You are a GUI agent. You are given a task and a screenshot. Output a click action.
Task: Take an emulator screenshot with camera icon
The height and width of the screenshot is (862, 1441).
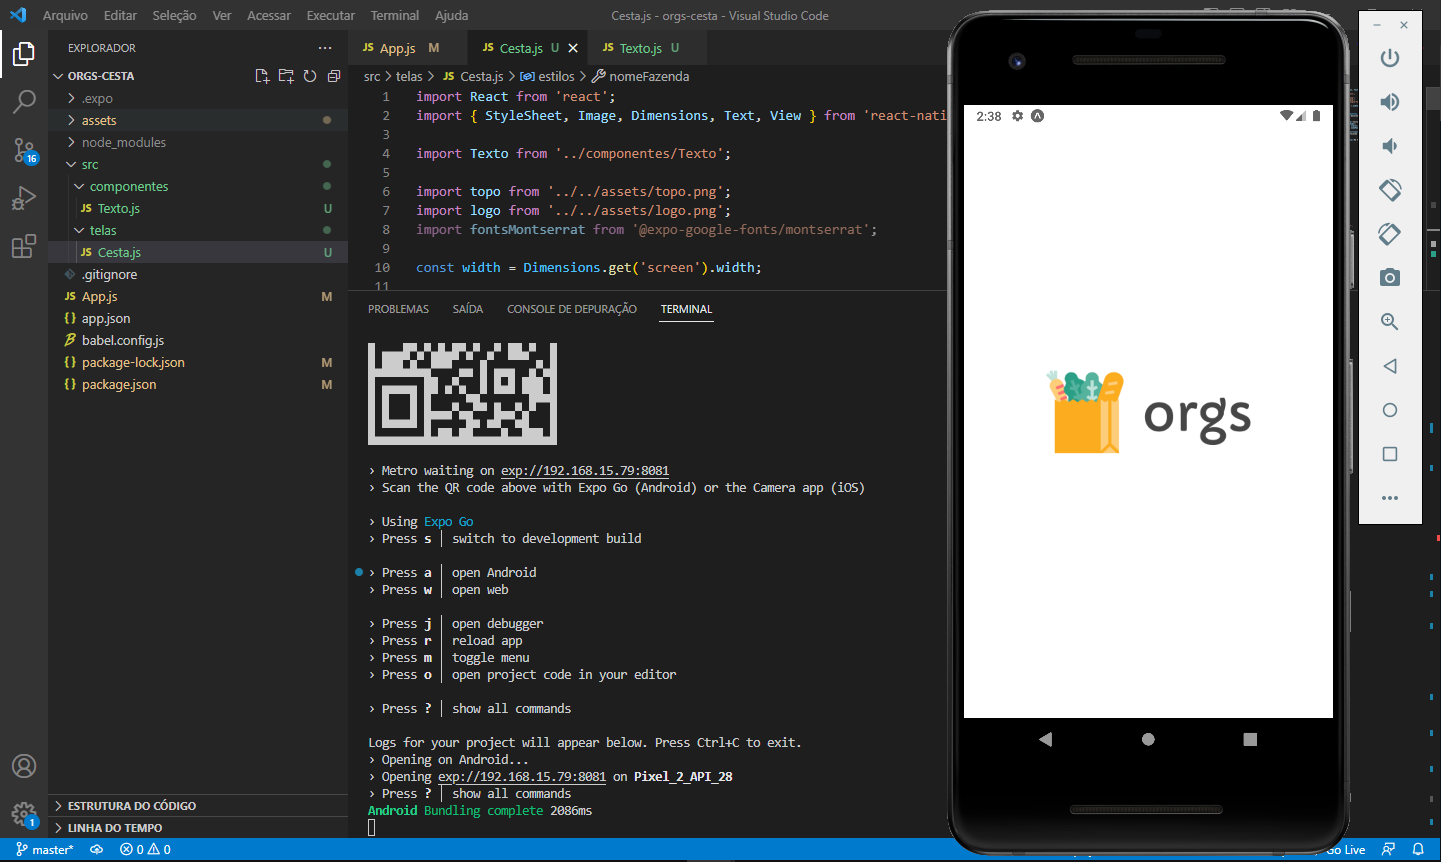(1390, 278)
